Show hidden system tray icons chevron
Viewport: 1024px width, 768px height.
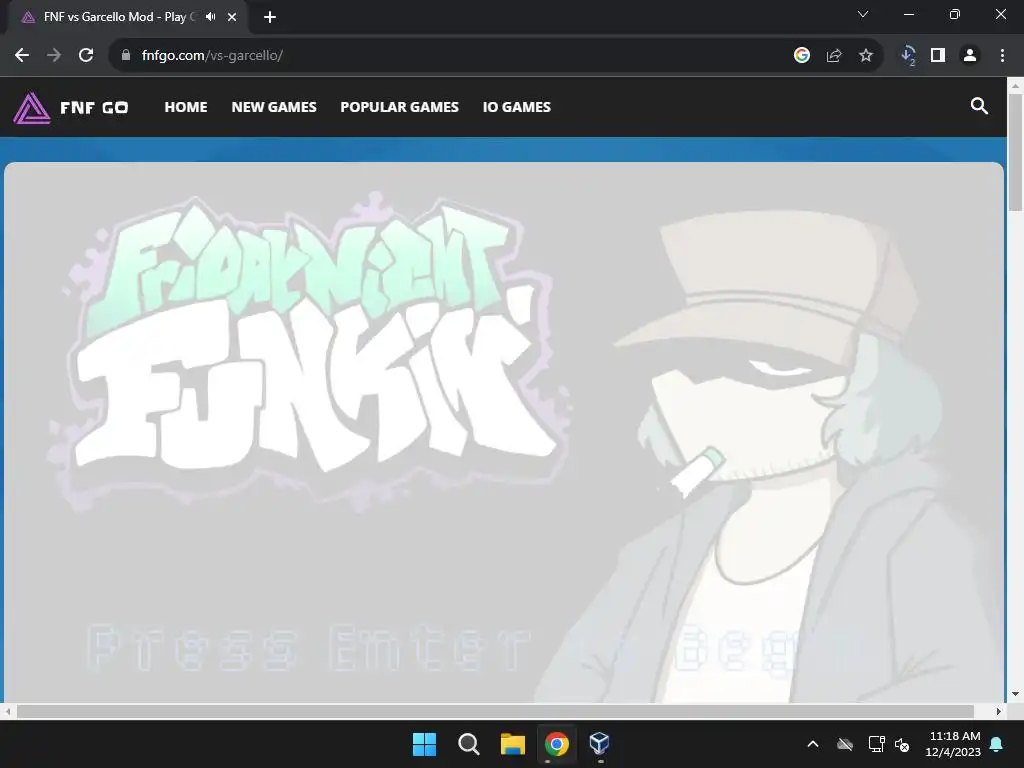813,744
